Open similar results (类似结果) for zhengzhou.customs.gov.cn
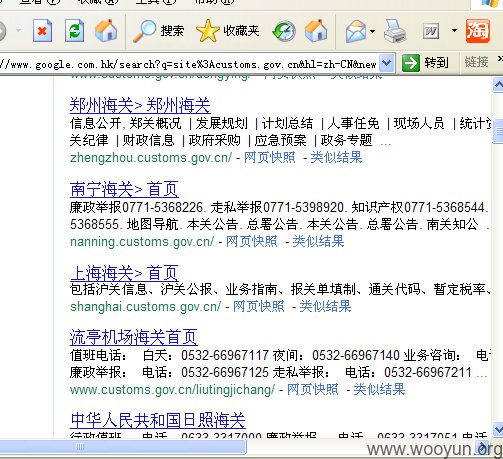The image size is (503, 459). pyautogui.click(x=336, y=157)
